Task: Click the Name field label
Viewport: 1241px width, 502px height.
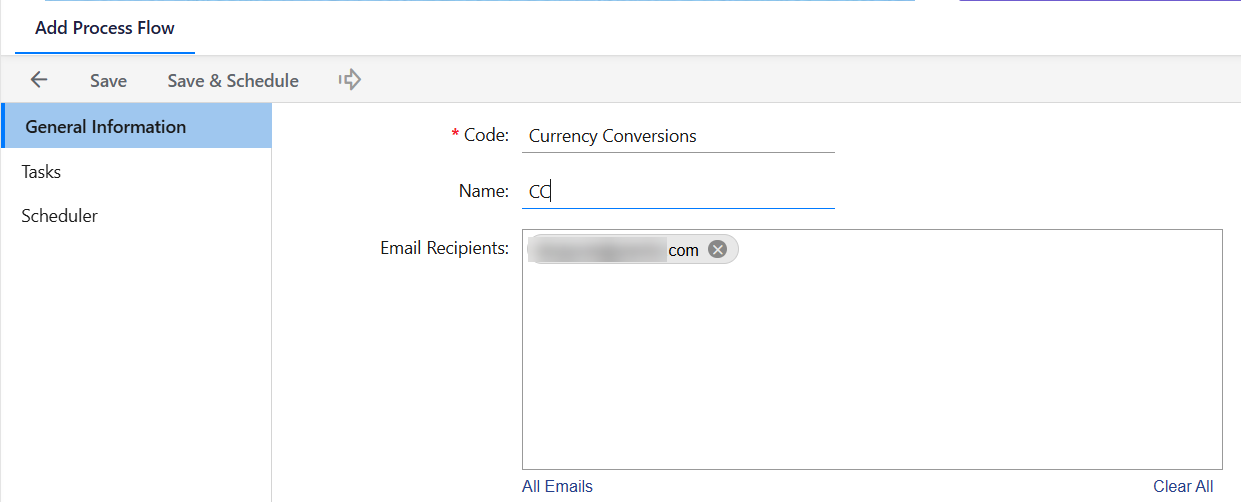Action: pos(483,191)
